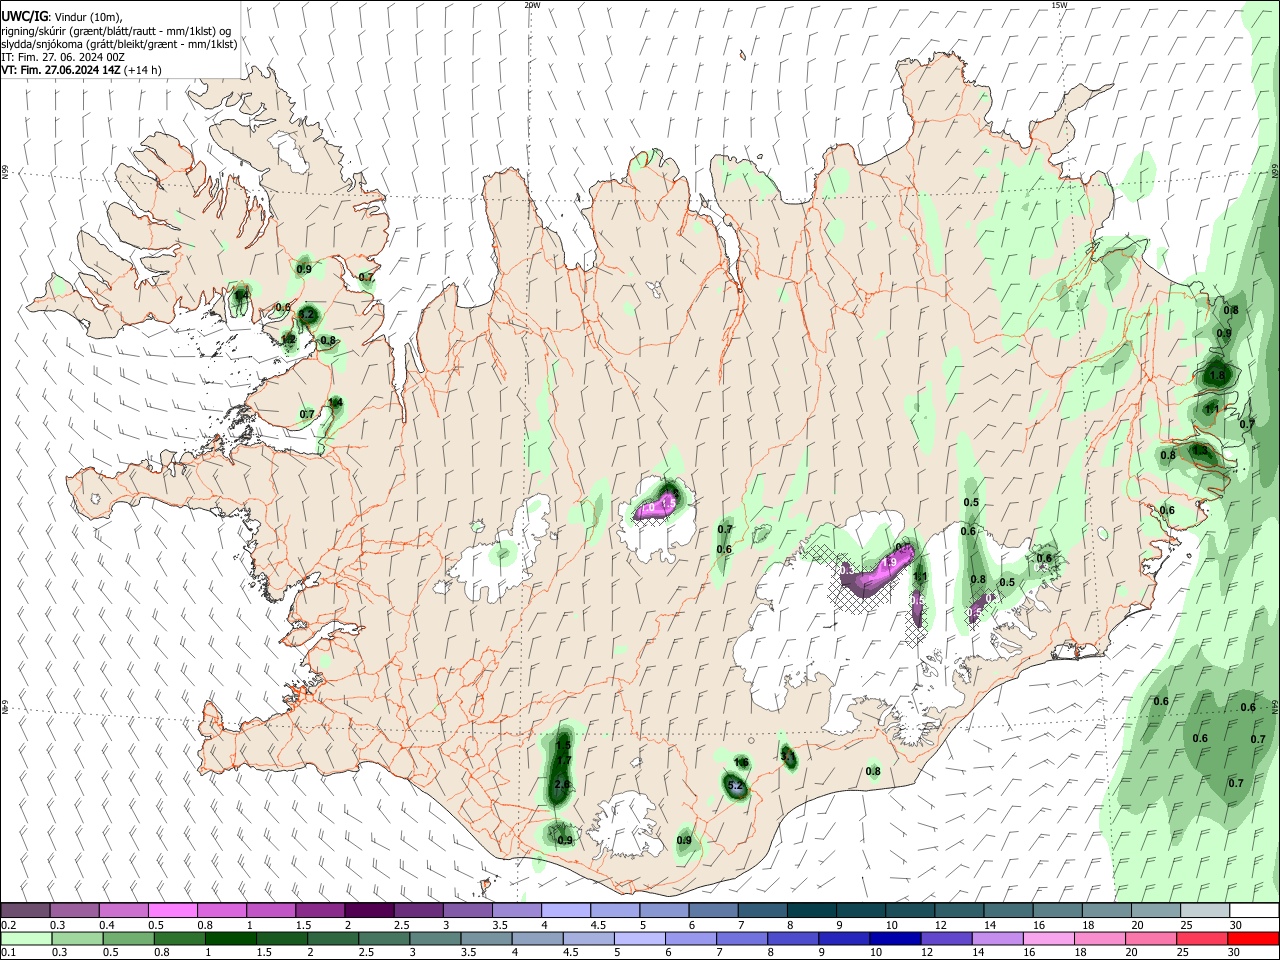Click the 2.6 precipitation value in the southwest

point(562,785)
